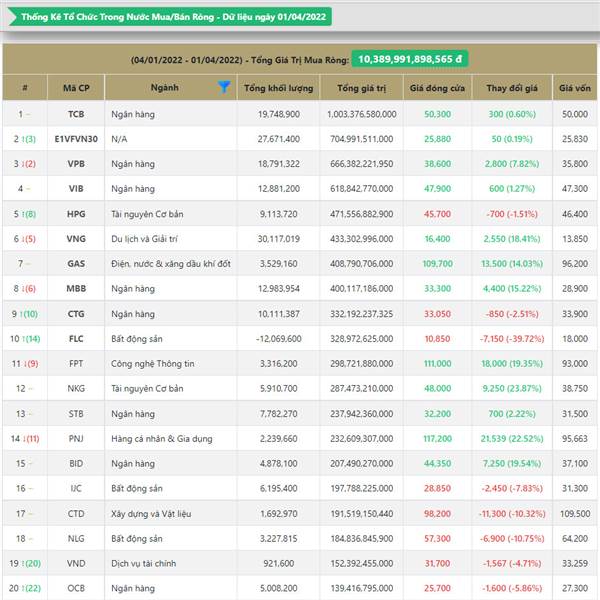Click the Ngành column header label

(165, 88)
